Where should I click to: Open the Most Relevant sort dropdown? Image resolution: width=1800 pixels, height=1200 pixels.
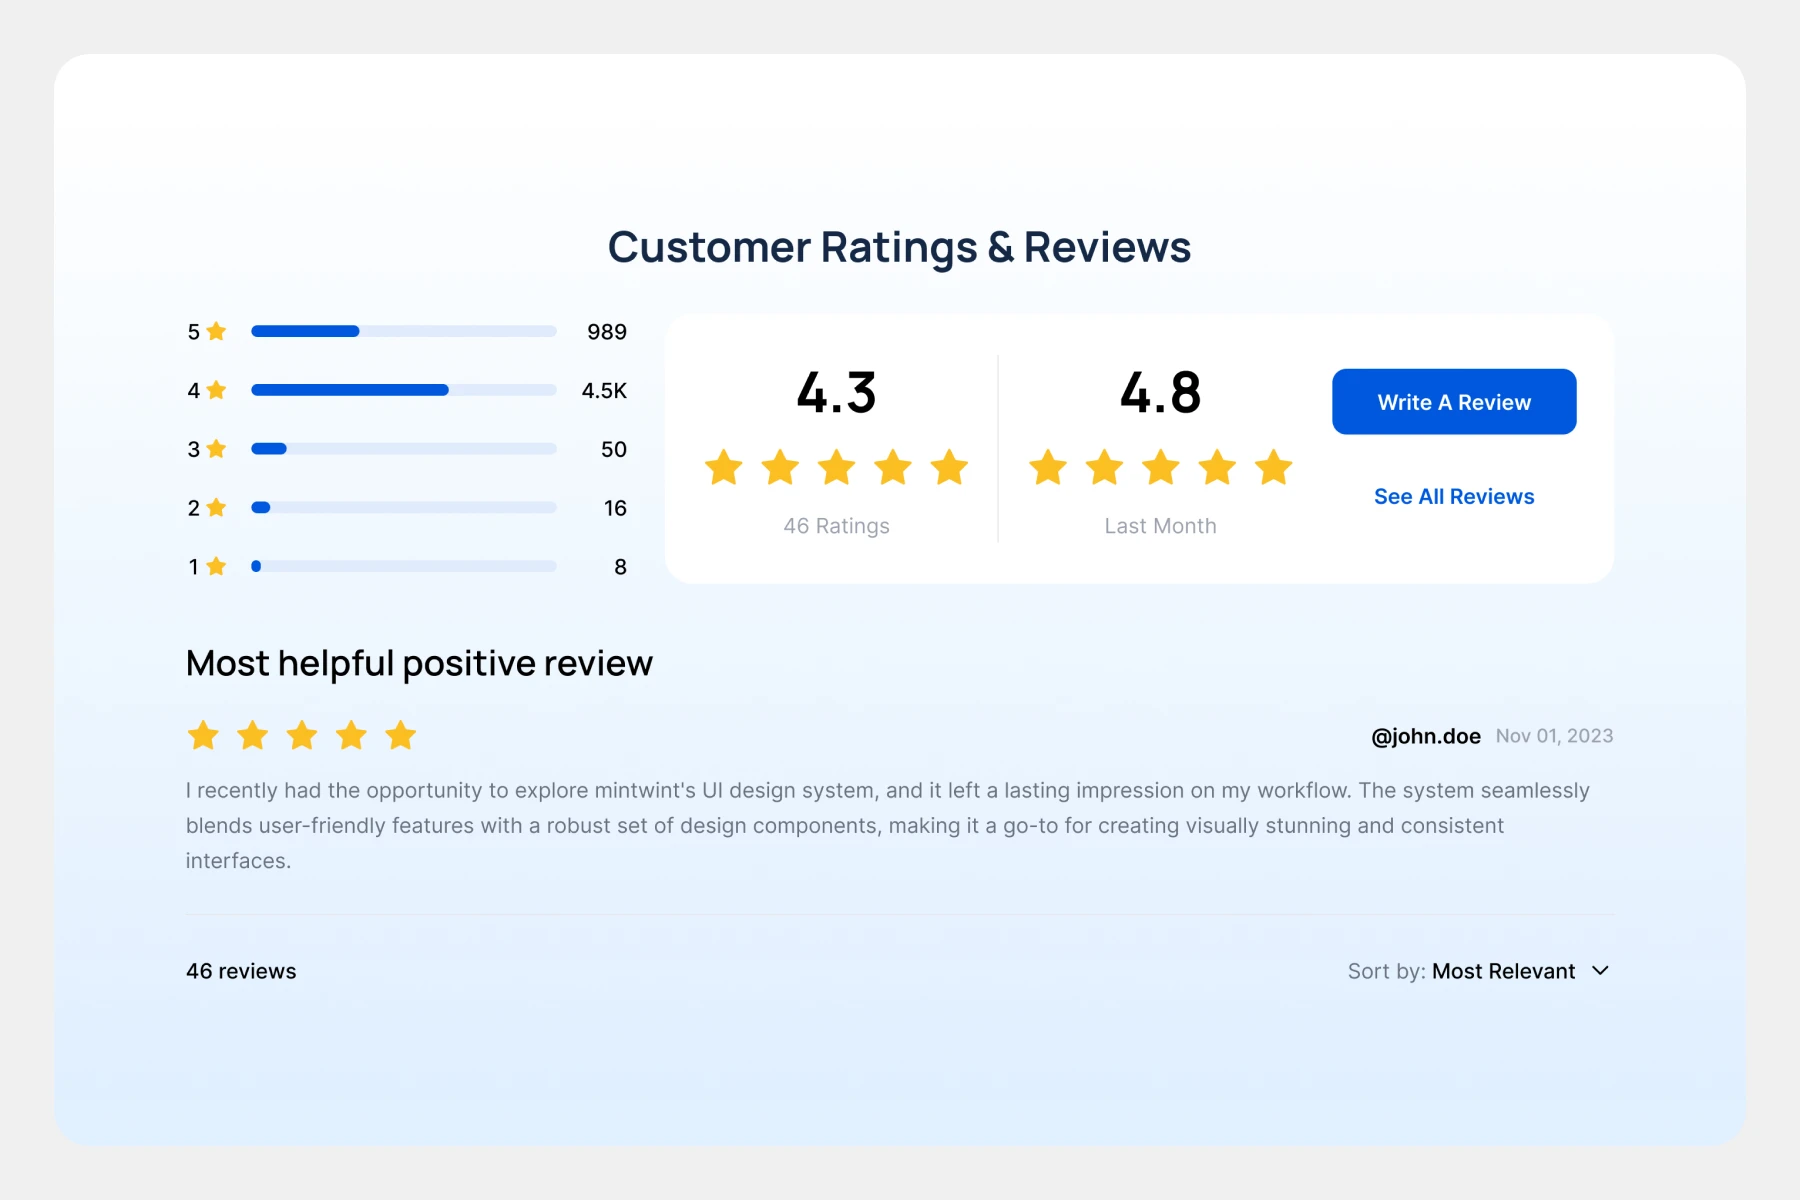tap(1502, 971)
